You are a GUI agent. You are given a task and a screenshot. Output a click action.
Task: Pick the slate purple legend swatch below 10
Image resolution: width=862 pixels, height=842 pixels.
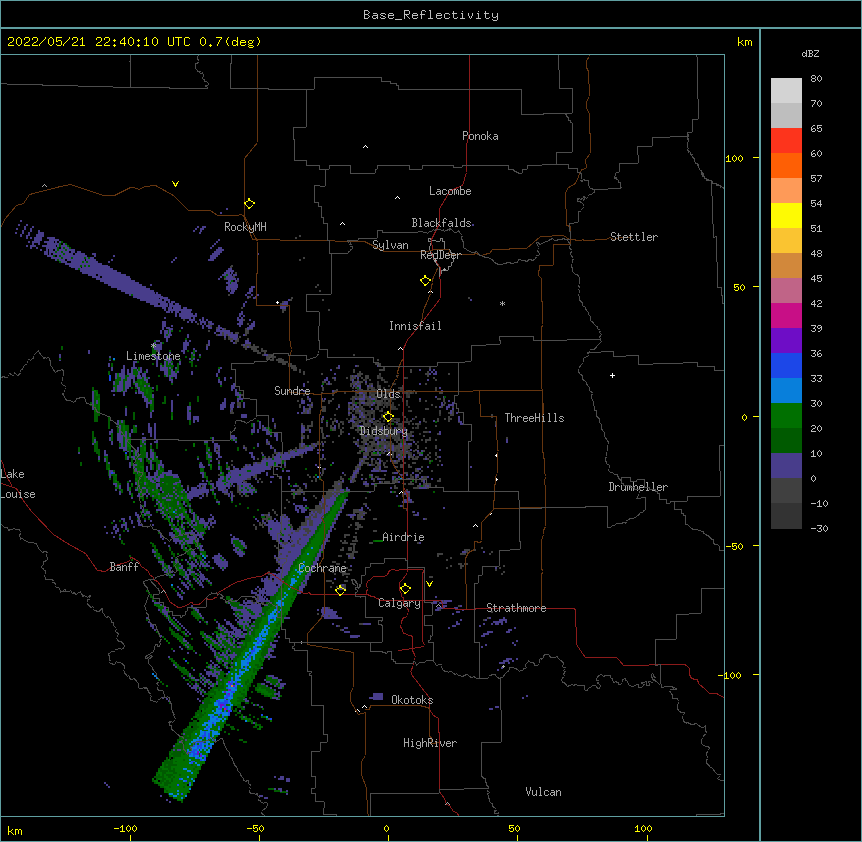pyautogui.click(x=786, y=466)
